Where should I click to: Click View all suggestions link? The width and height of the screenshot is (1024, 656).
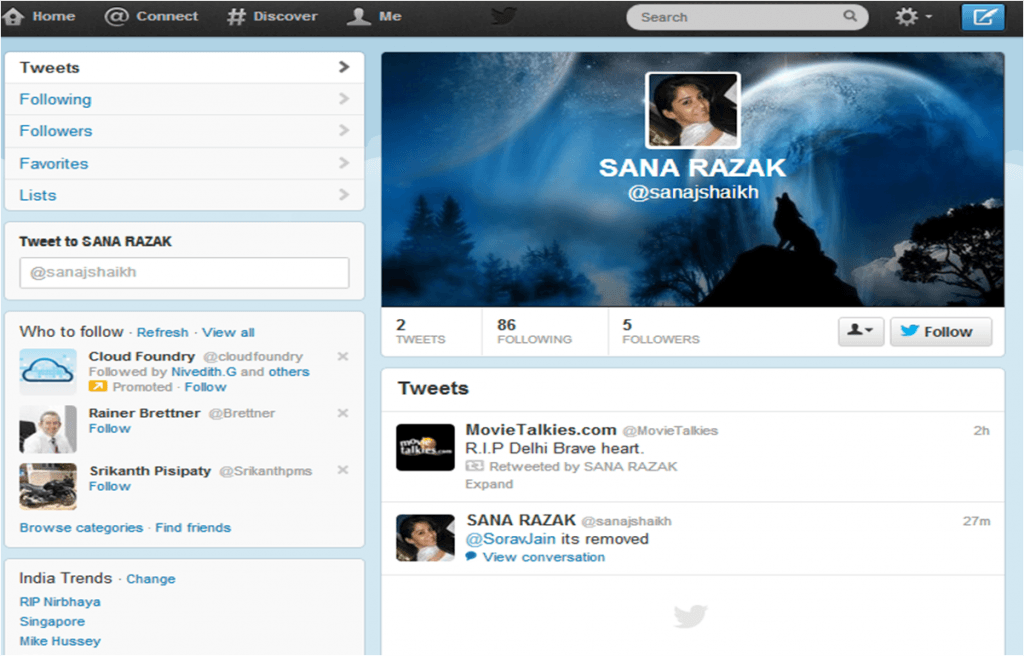228,333
